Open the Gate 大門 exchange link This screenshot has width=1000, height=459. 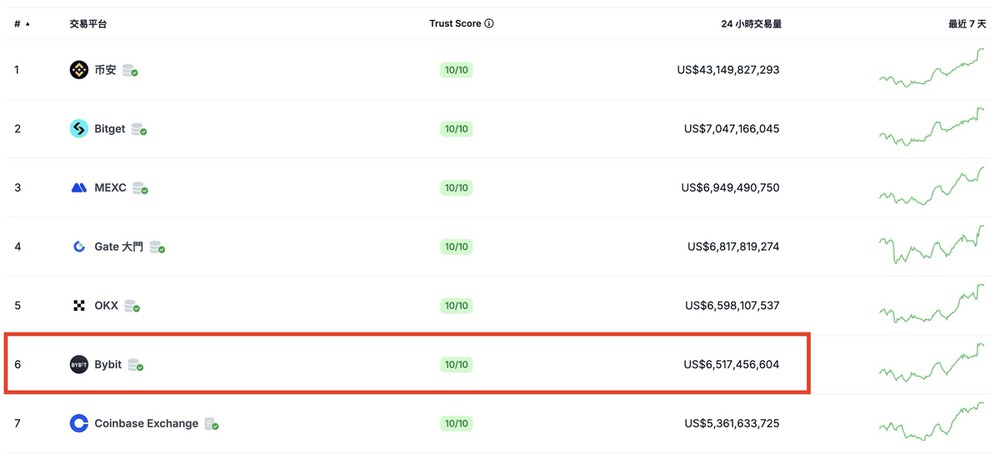119,247
